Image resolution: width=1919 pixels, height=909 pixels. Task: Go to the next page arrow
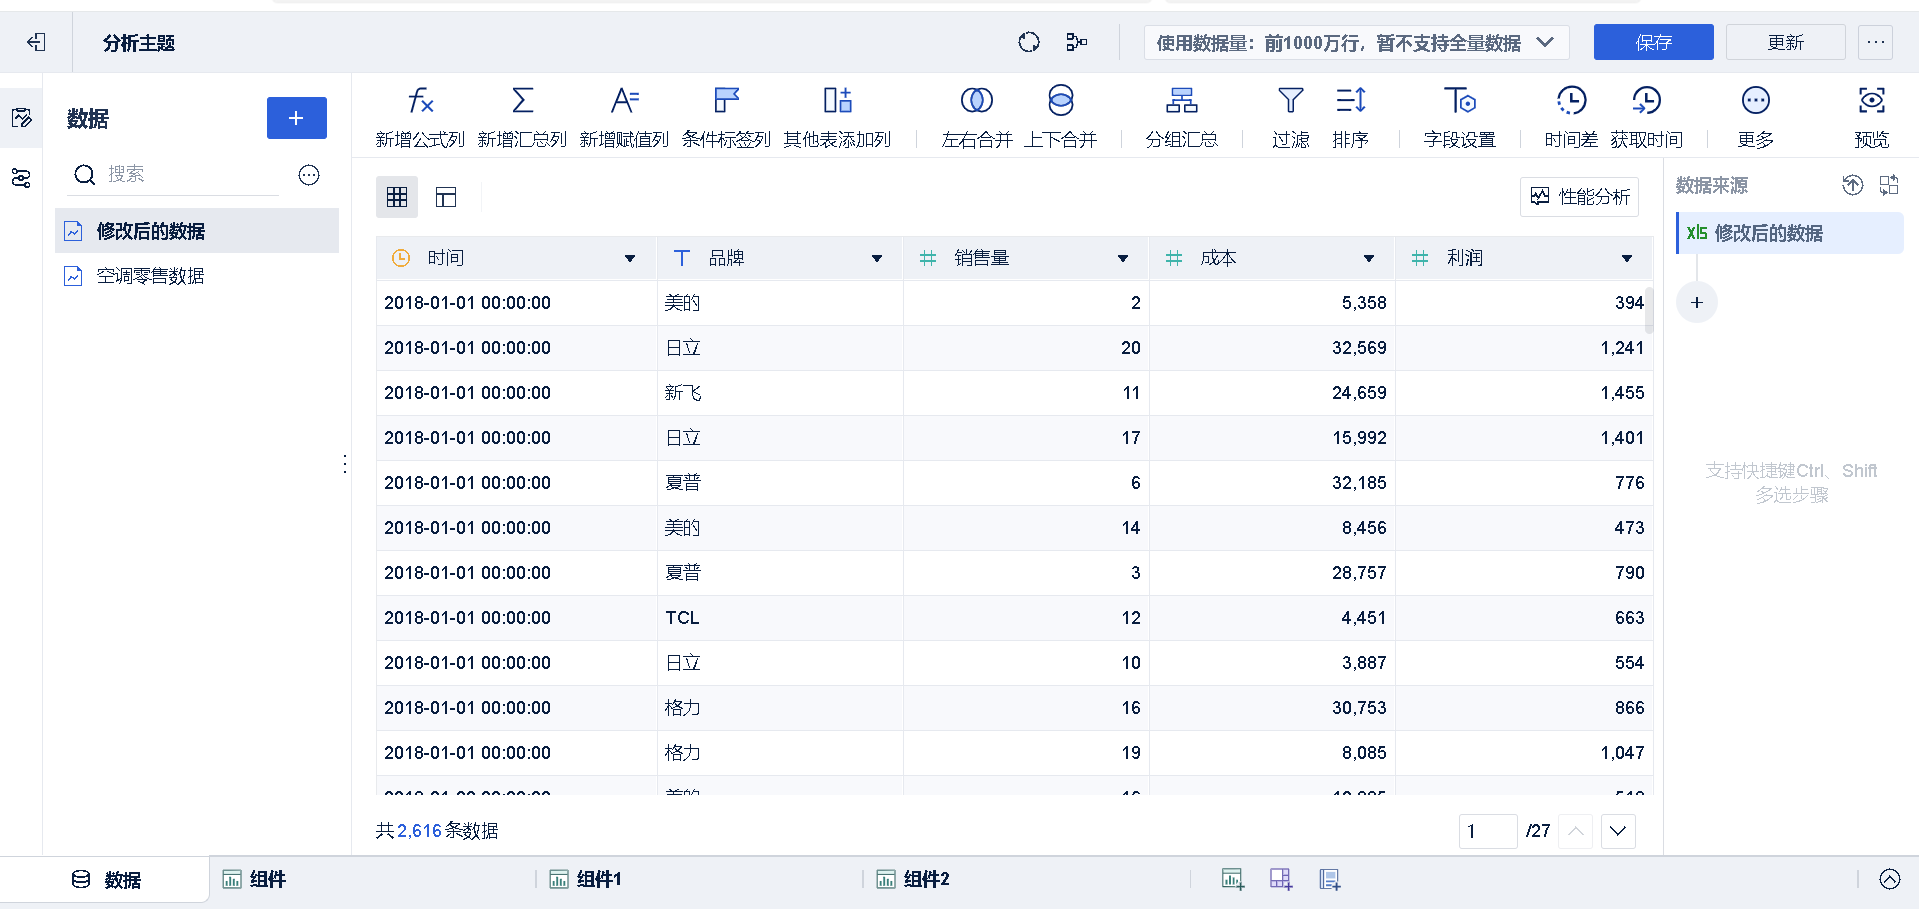(1619, 831)
